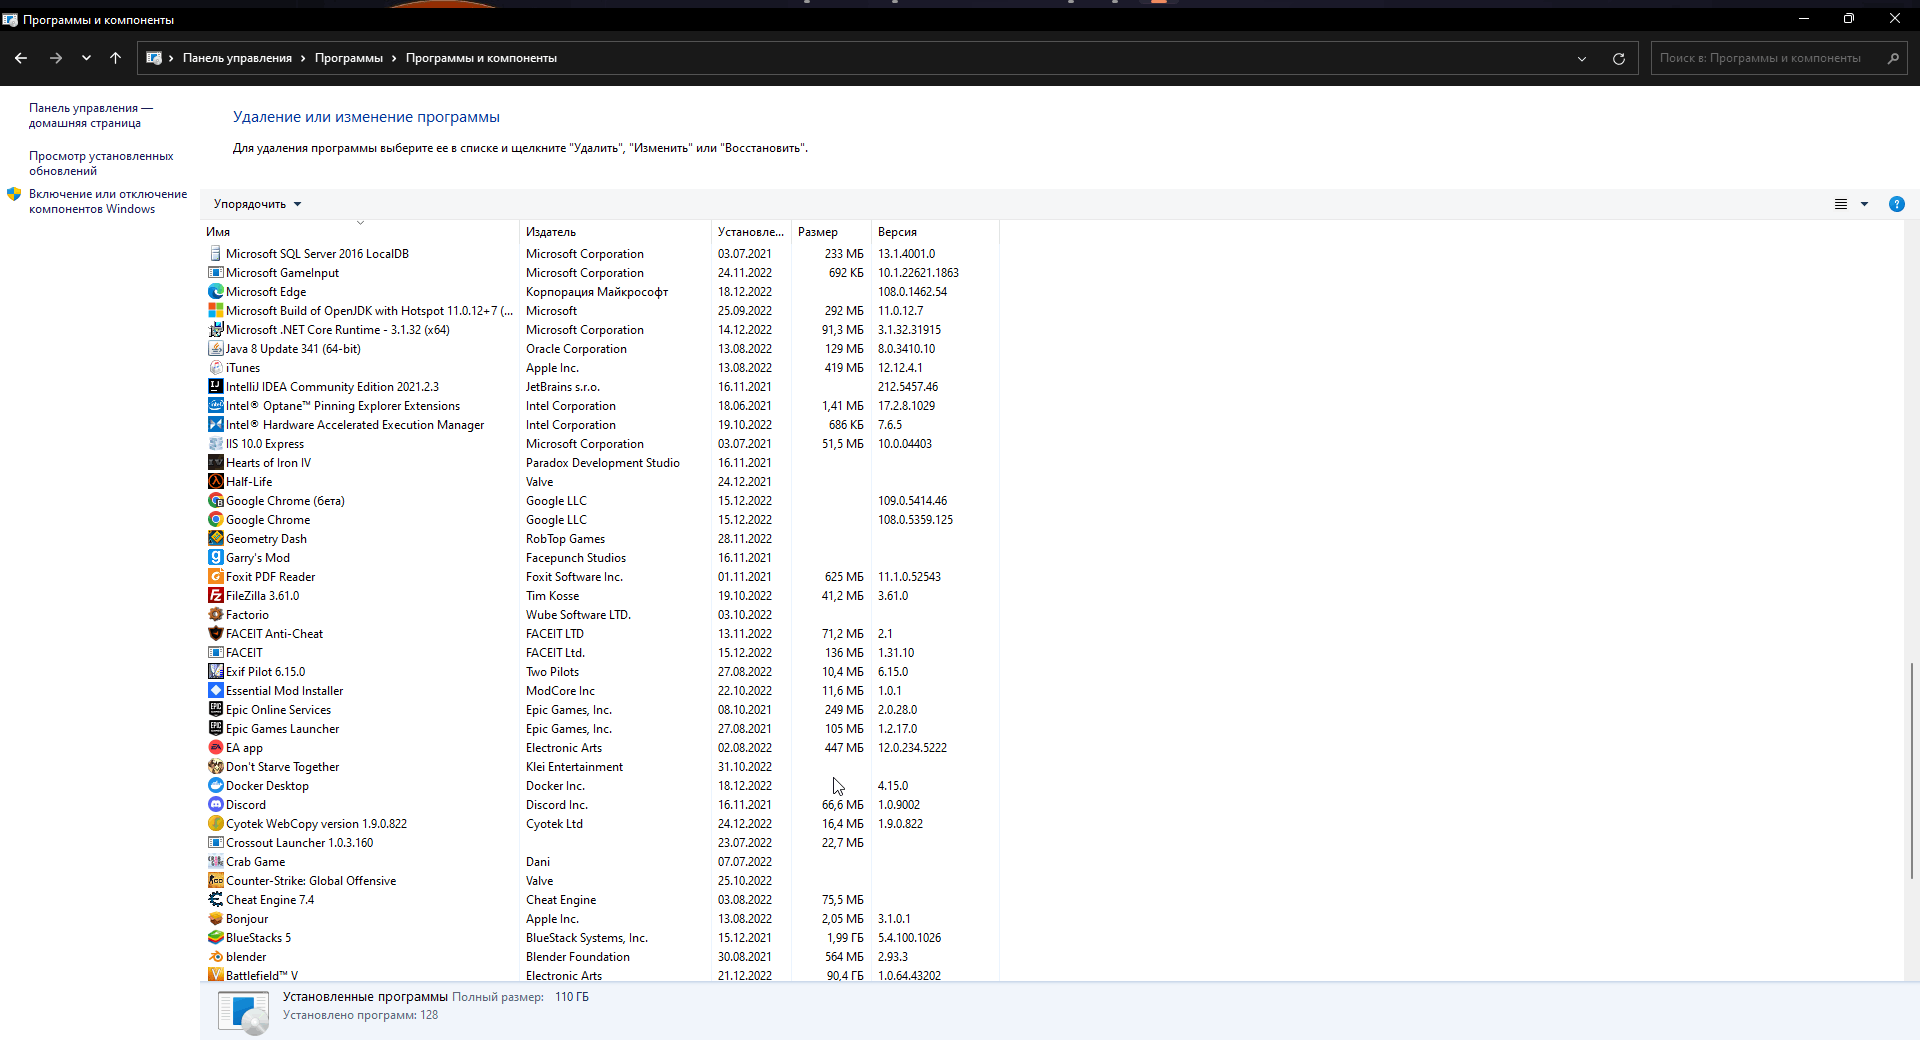The width and height of the screenshot is (1920, 1040).
Task: Click the installed programs summary thumbnail
Action: click(243, 1012)
